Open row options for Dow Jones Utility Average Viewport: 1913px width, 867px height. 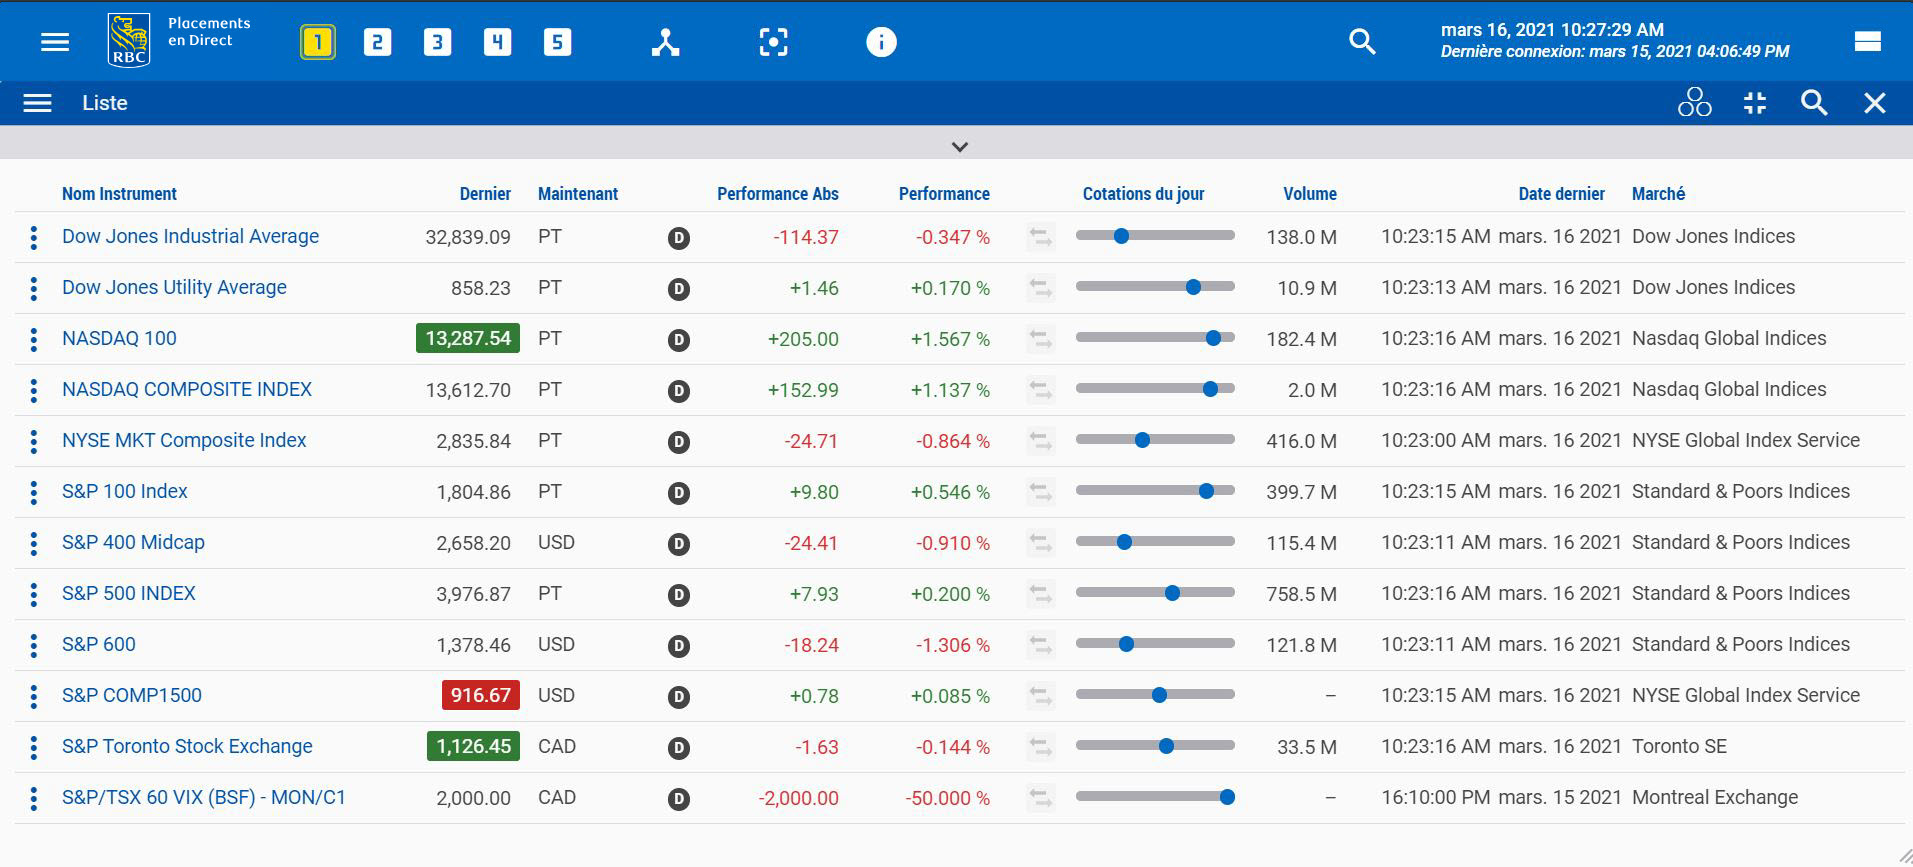tap(34, 288)
